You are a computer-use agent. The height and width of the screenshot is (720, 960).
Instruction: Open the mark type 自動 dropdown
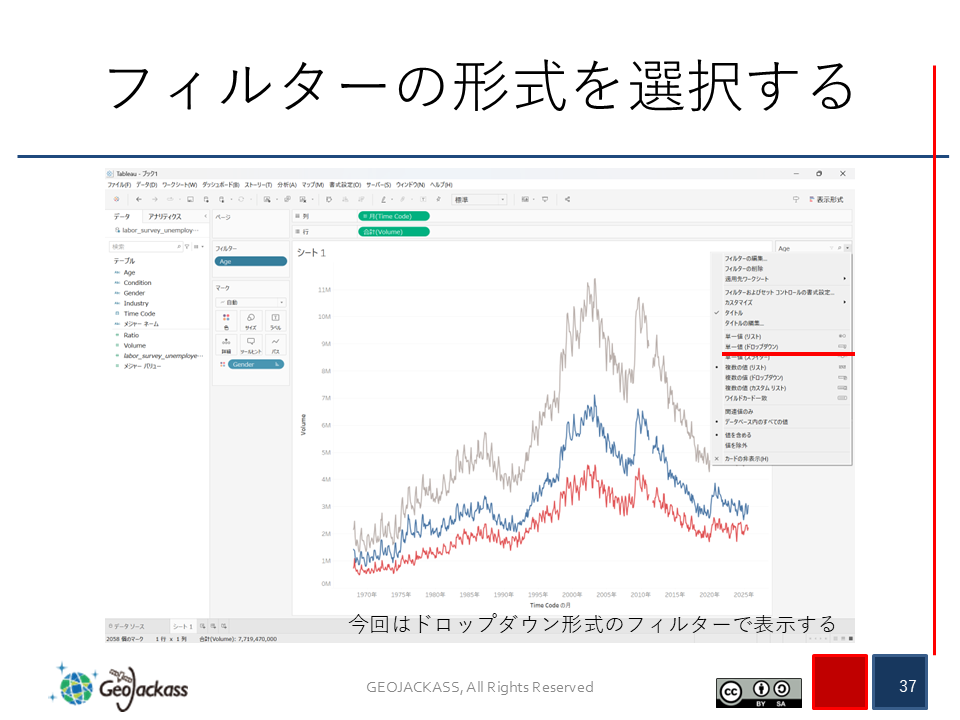pos(250,301)
